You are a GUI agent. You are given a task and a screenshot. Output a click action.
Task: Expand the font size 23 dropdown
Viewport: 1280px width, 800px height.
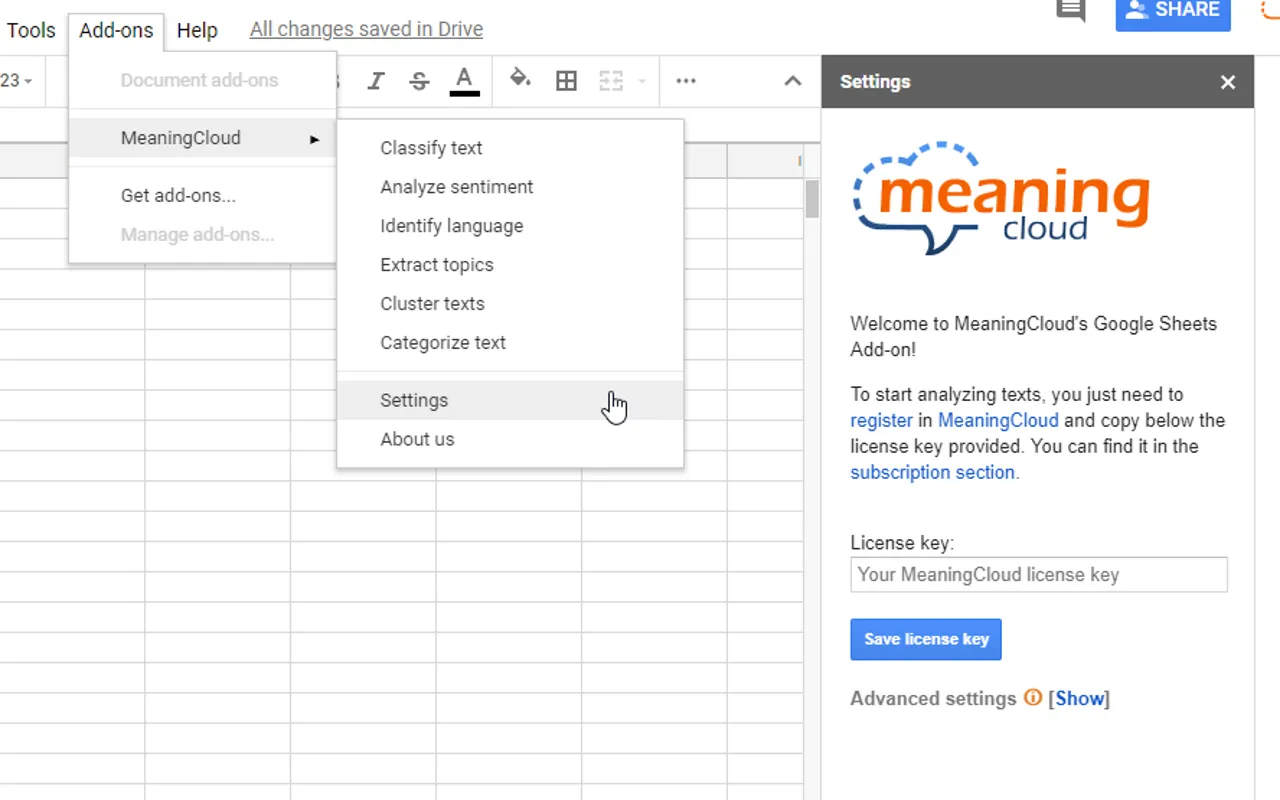17,81
